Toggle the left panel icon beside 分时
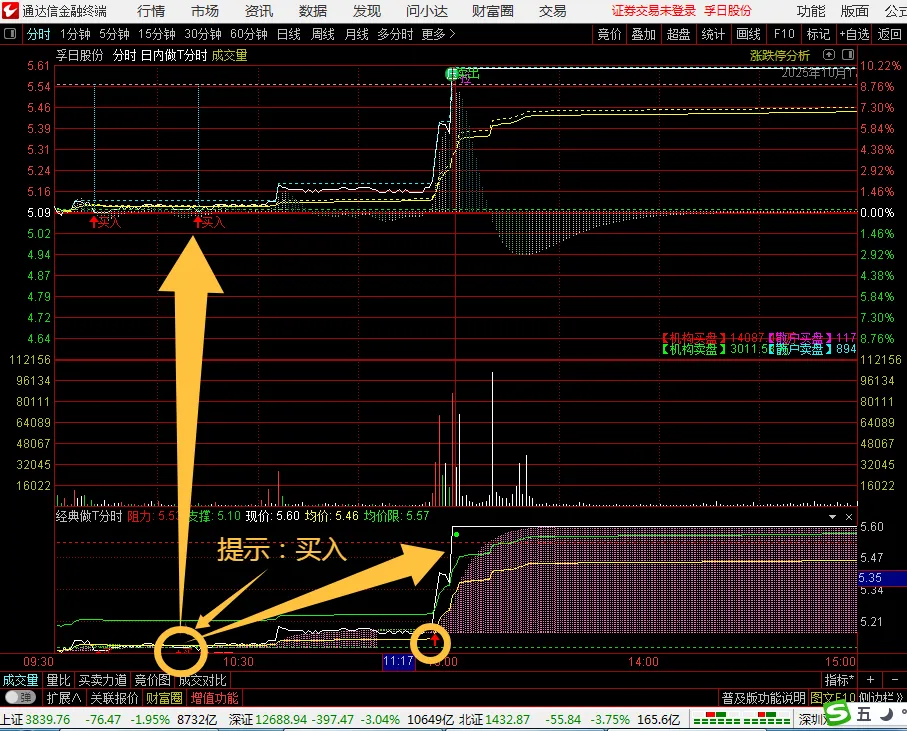The height and width of the screenshot is (731, 907). click(x=10, y=34)
